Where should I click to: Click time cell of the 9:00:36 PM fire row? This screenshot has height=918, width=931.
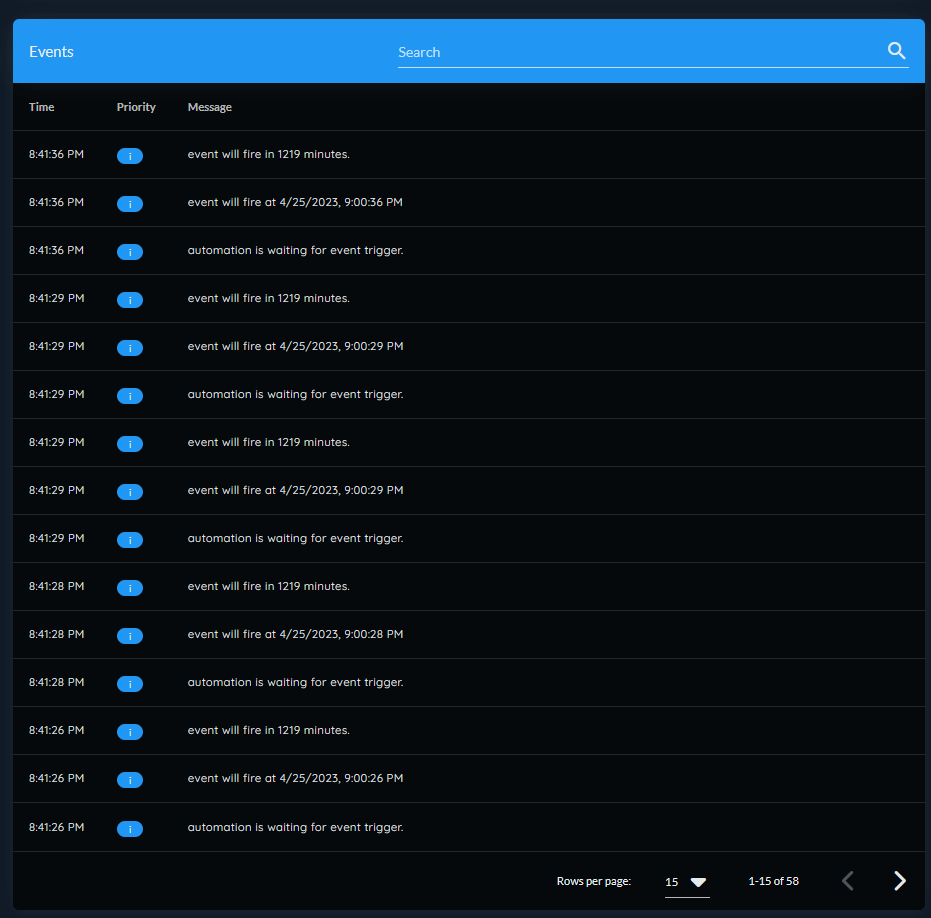click(56, 202)
